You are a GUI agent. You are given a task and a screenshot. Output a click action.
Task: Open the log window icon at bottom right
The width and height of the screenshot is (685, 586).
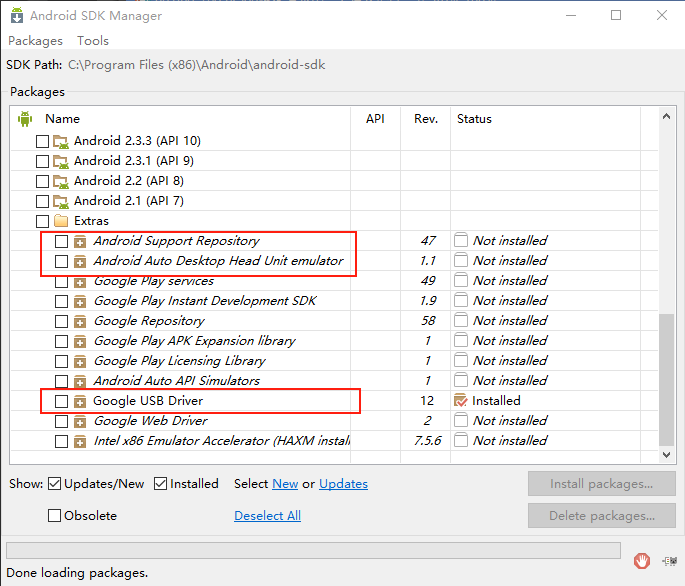(x=670, y=561)
